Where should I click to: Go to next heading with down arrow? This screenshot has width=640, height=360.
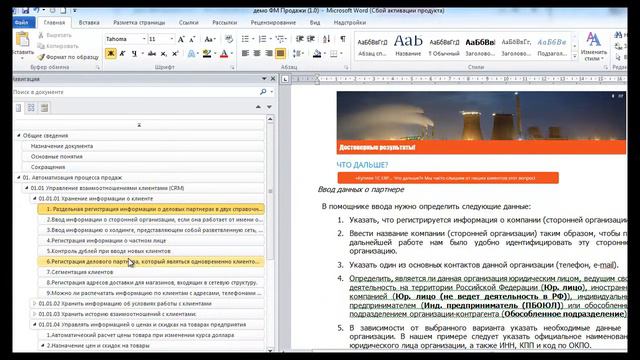tap(269, 107)
